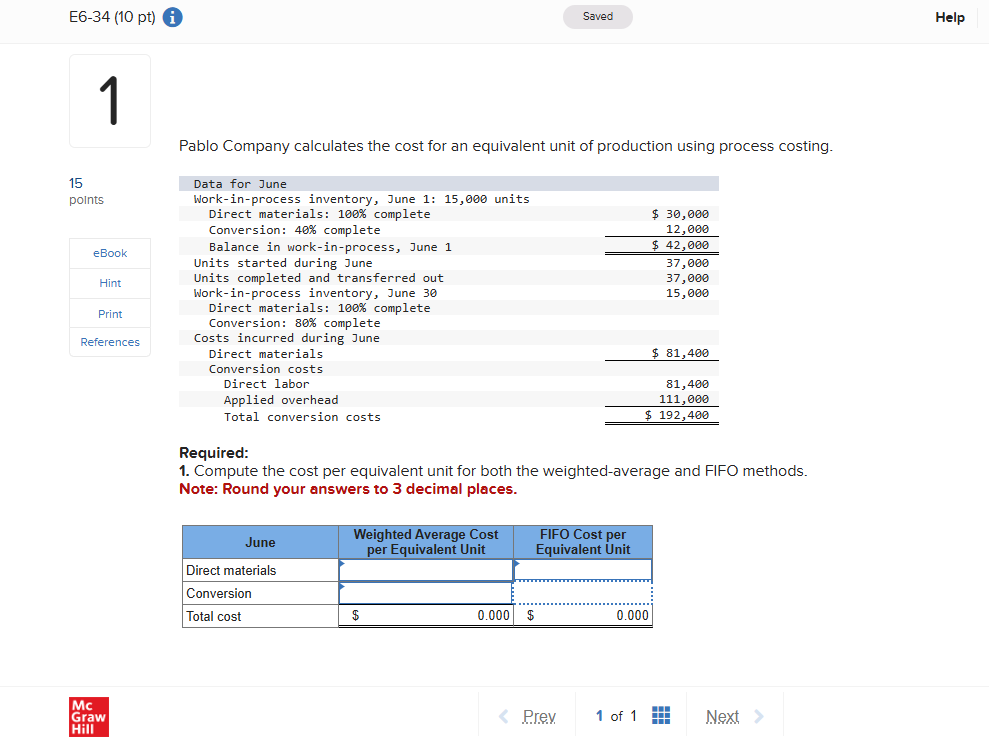The image size is (989, 737).
Task: Open the question grid navigator icon
Action: click(660, 716)
